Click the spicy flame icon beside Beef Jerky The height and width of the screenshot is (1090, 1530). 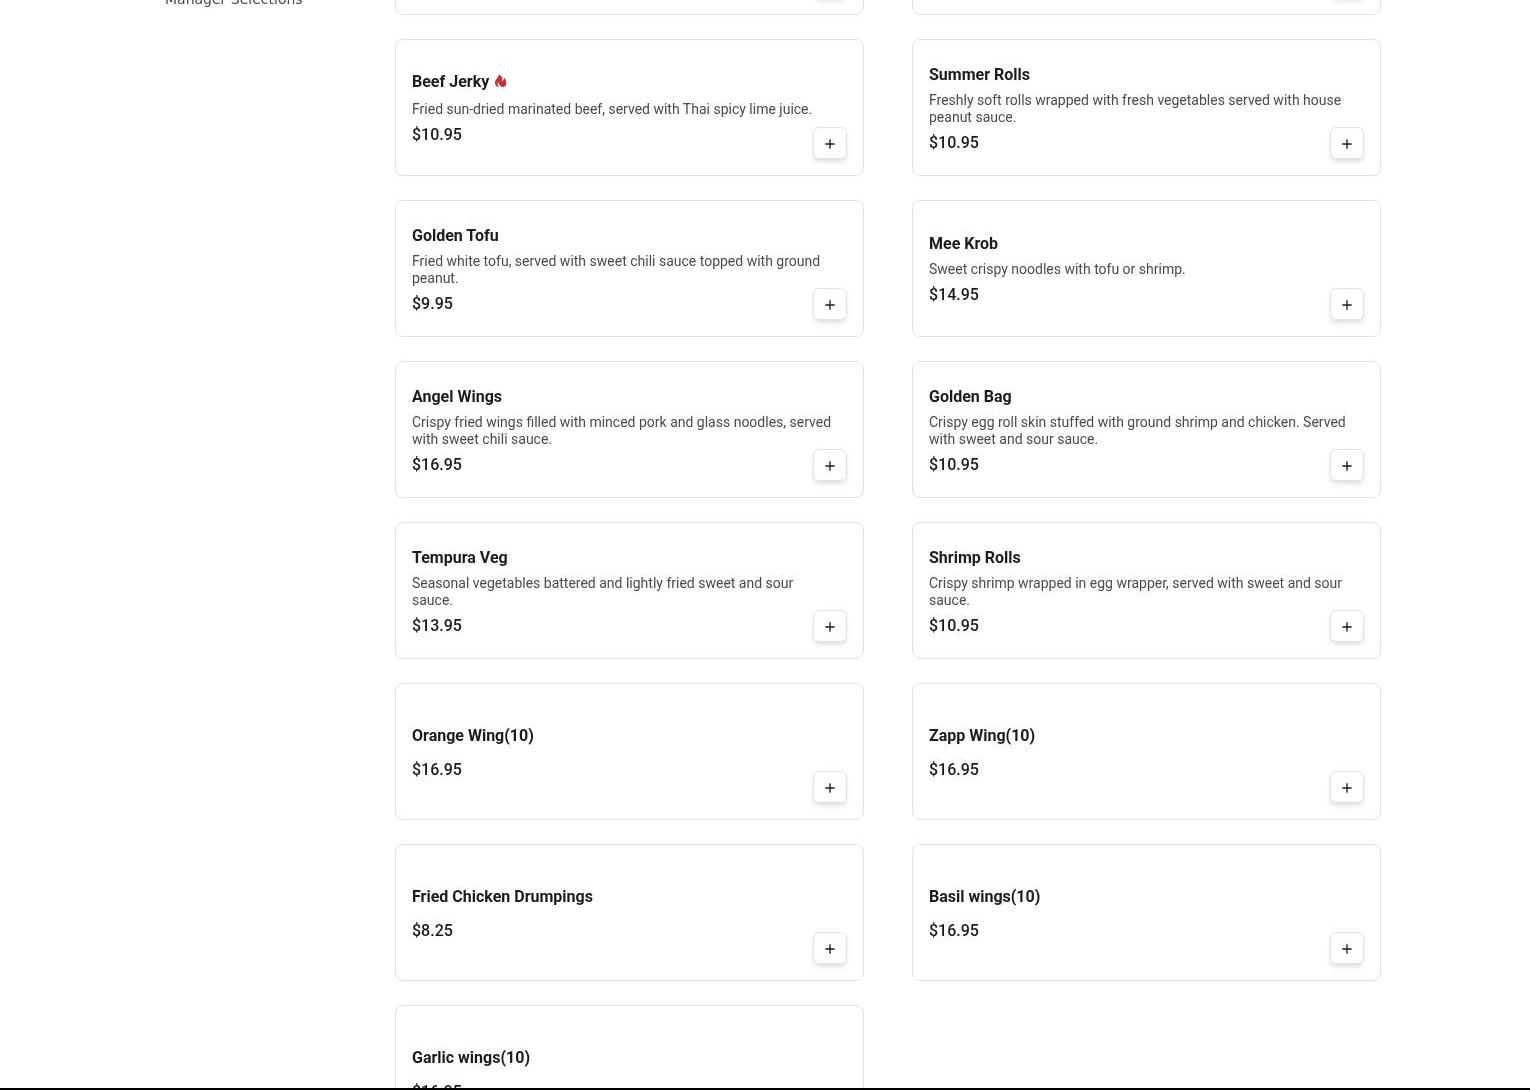click(x=500, y=82)
